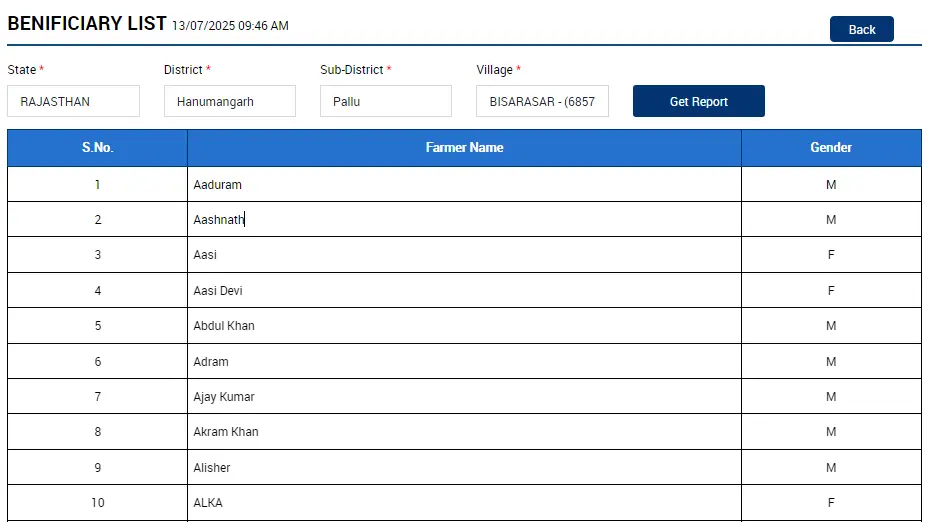Click serial number 2 cell

[x=97, y=219]
